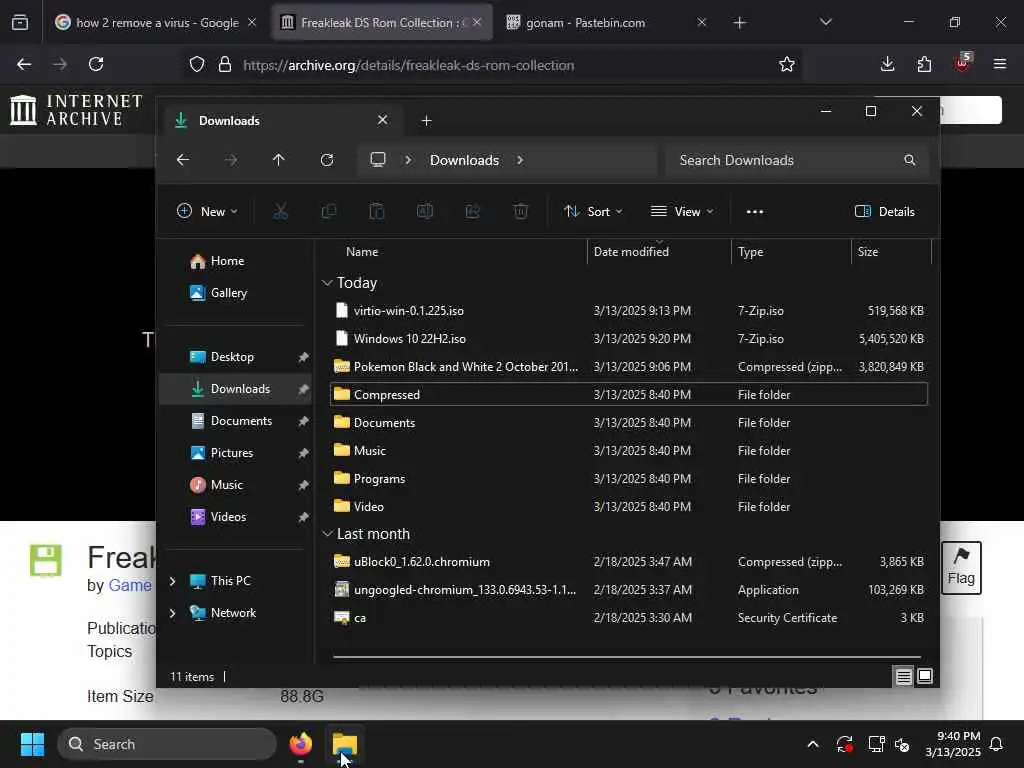
Task: Click Firefox icon on the taskbar
Action: (301, 744)
